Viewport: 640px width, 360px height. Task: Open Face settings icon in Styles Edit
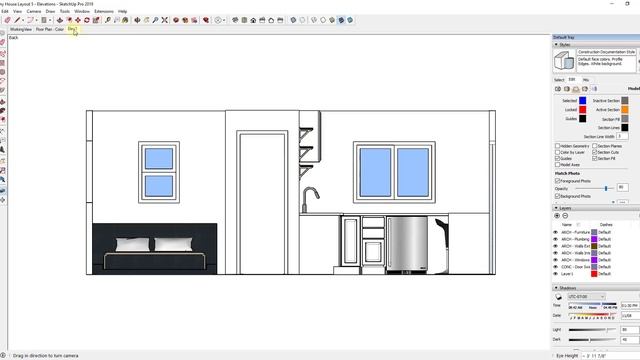coord(567,89)
